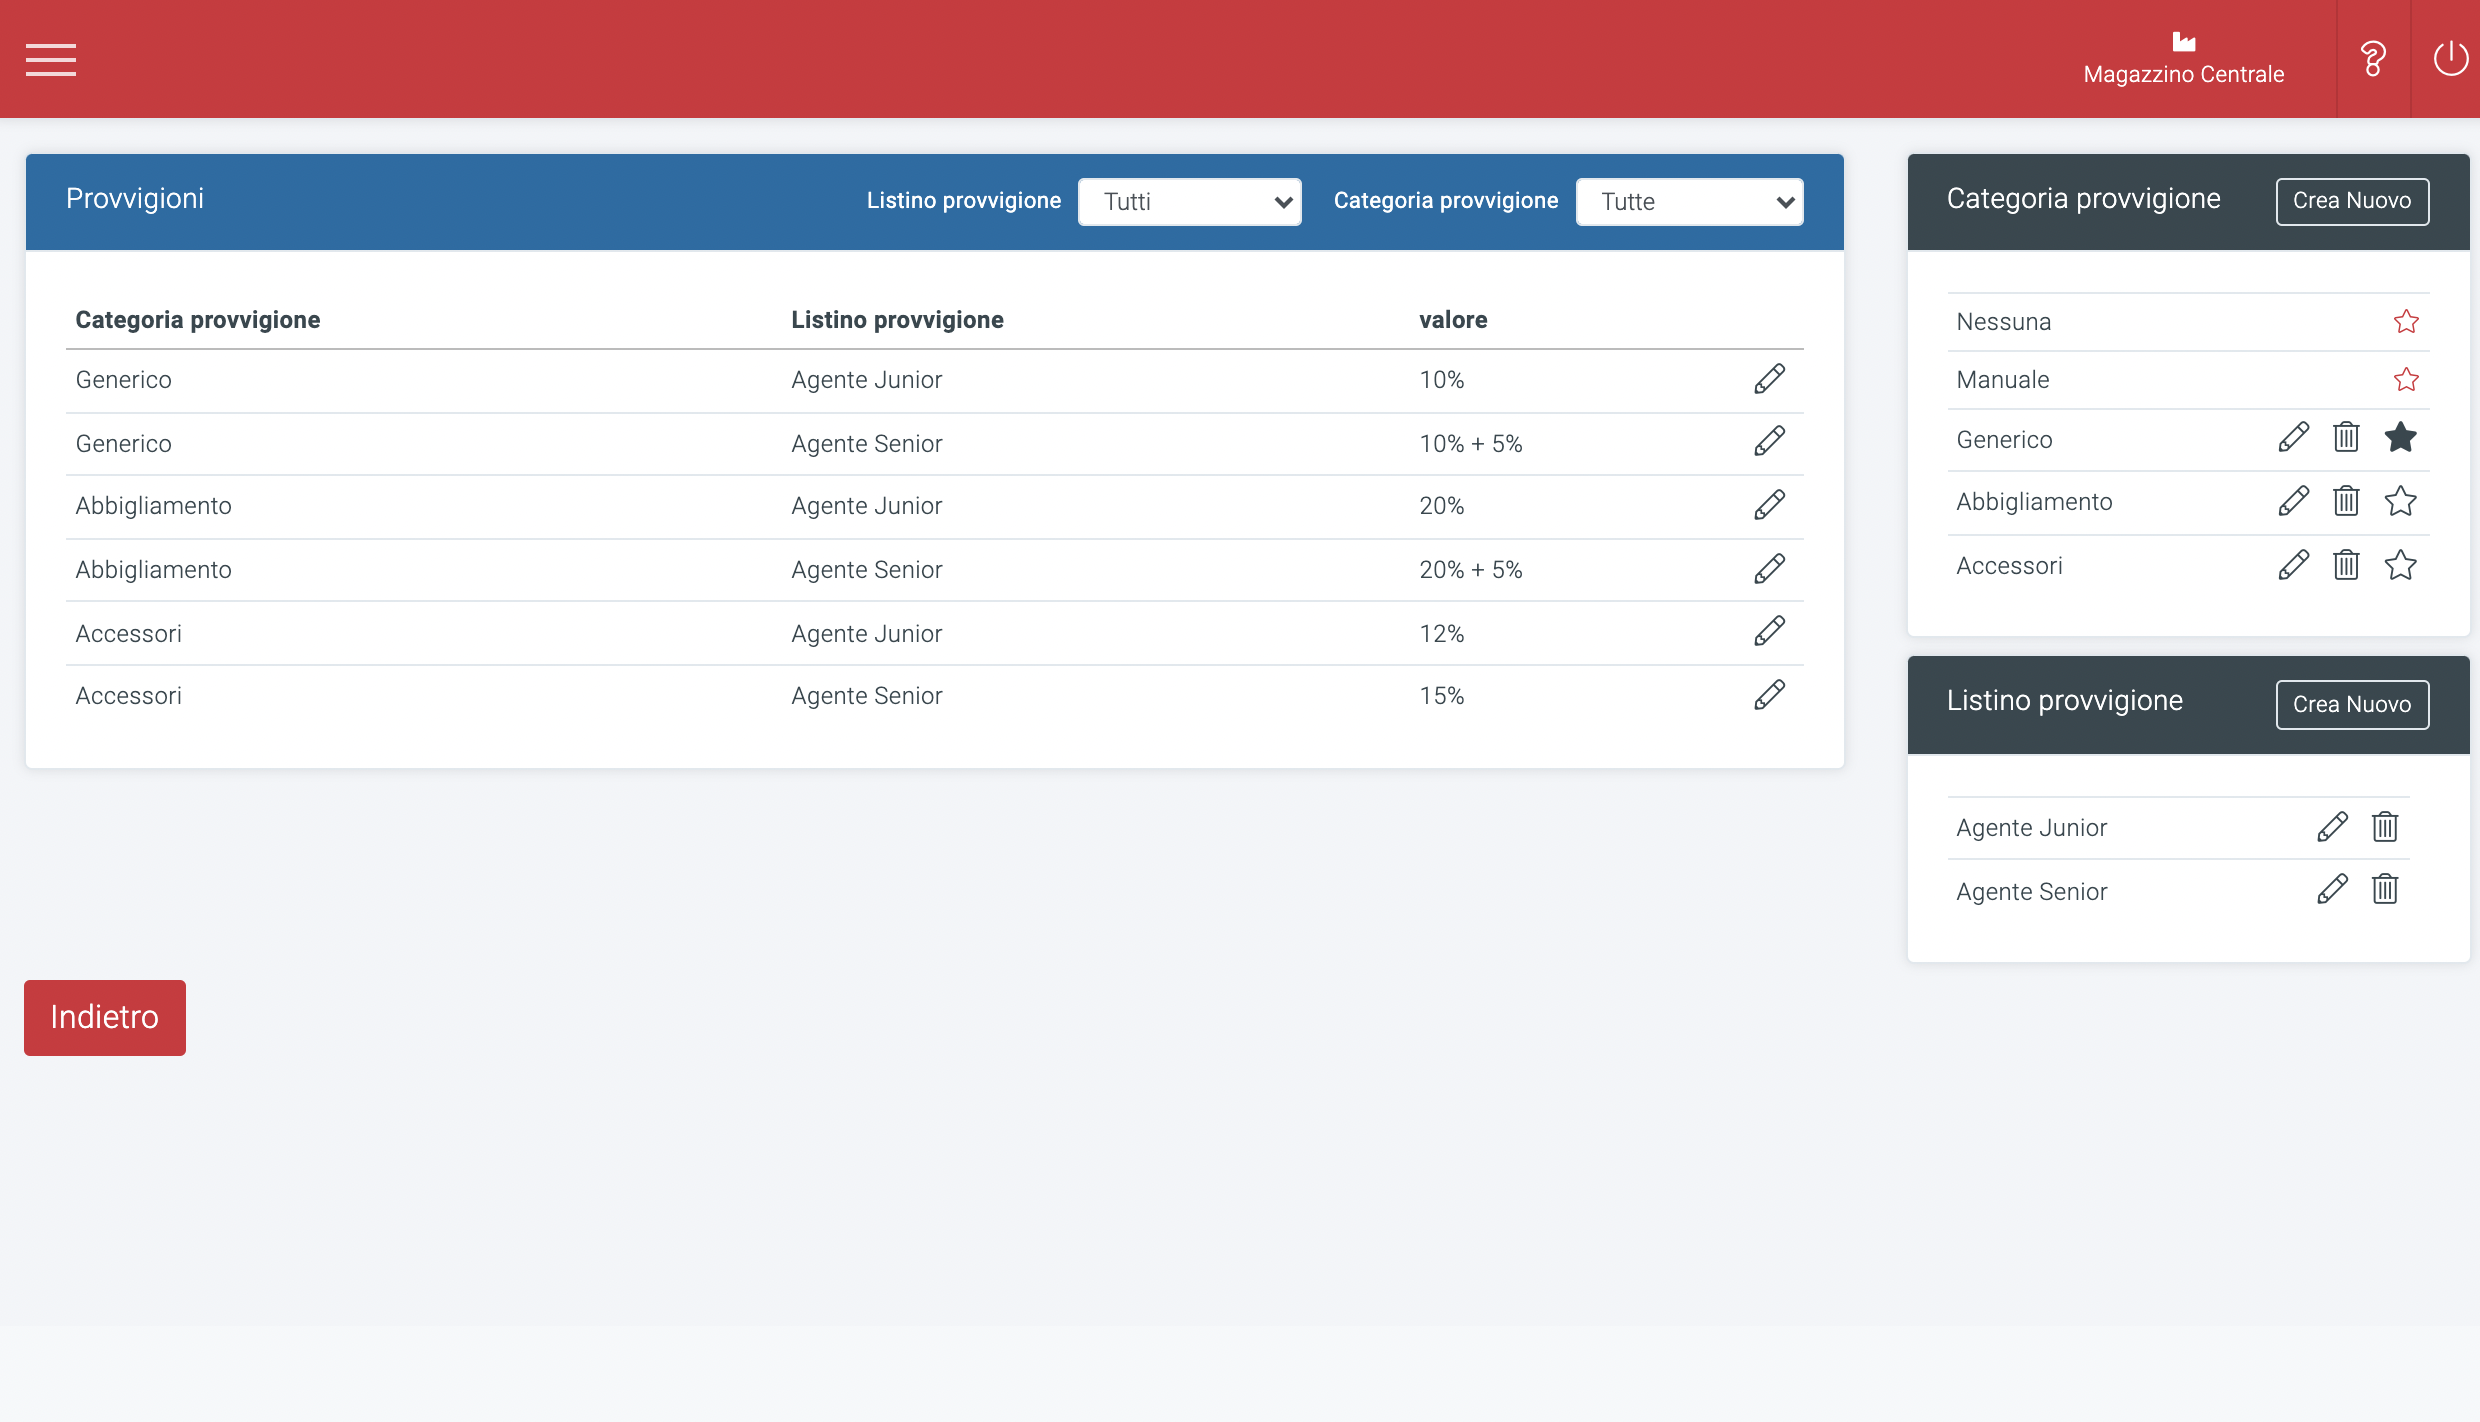Select the Manuale category row text
The width and height of the screenshot is (2480, 1422).
2002,380
